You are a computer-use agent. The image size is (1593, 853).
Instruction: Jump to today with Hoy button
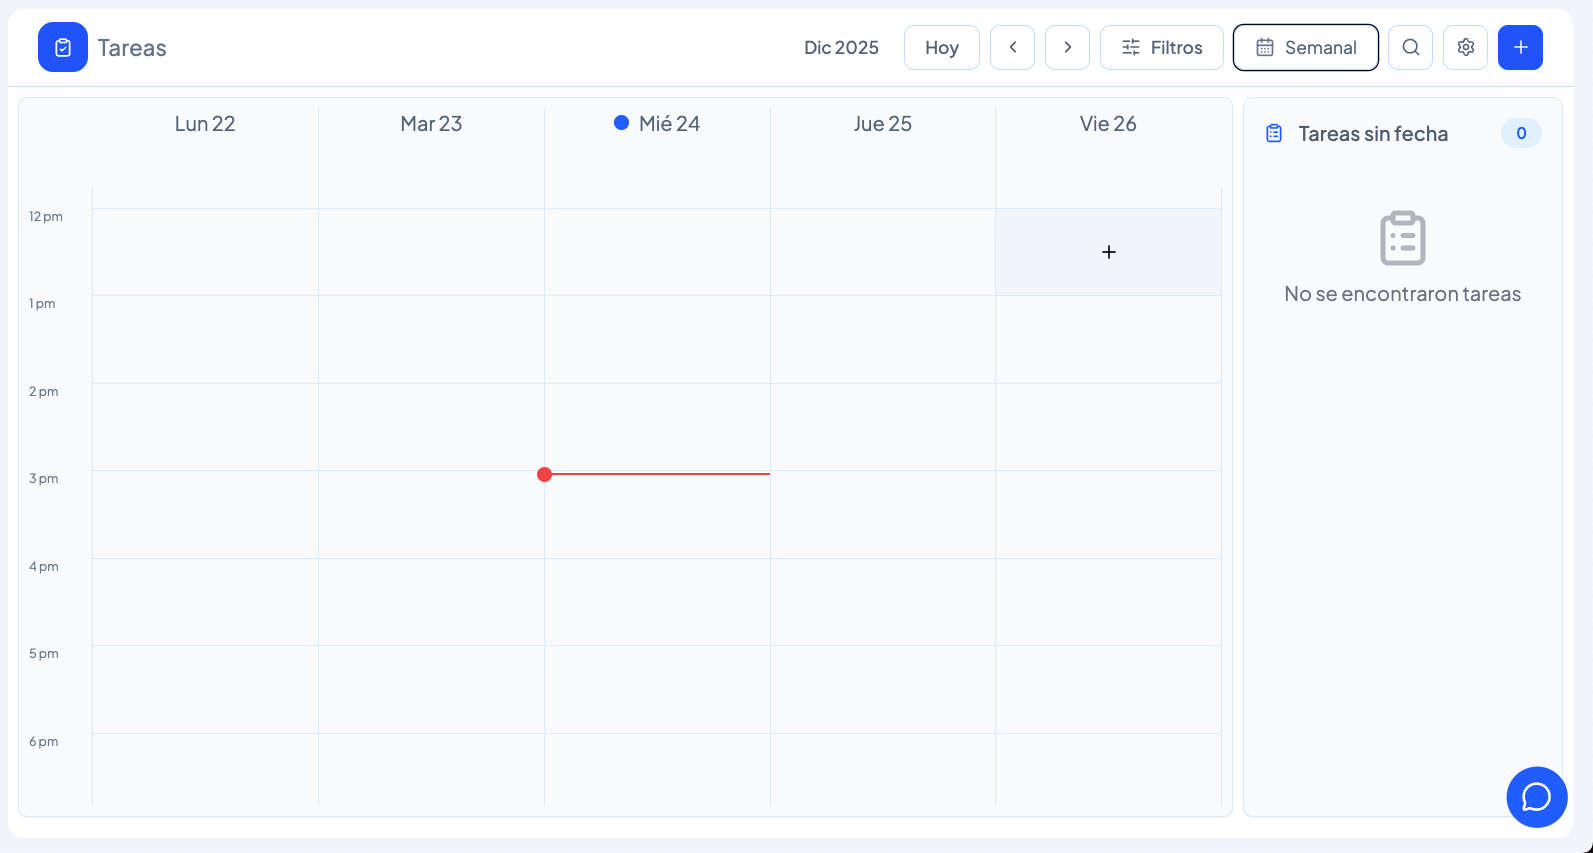tap(941, 47)
